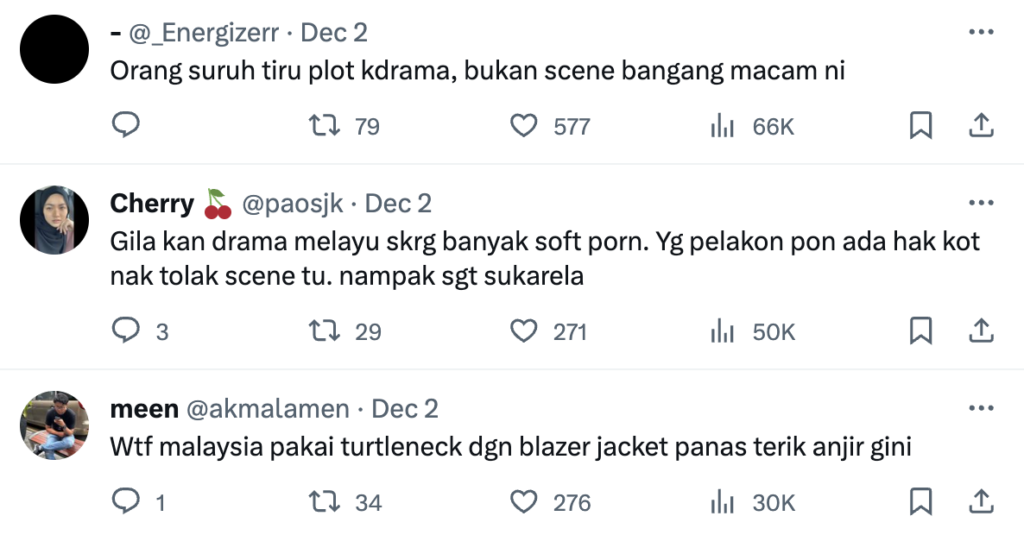1024x535 pixels.
Task: Reply to Cherry's tweet
Action: click(x=125, y=331)
